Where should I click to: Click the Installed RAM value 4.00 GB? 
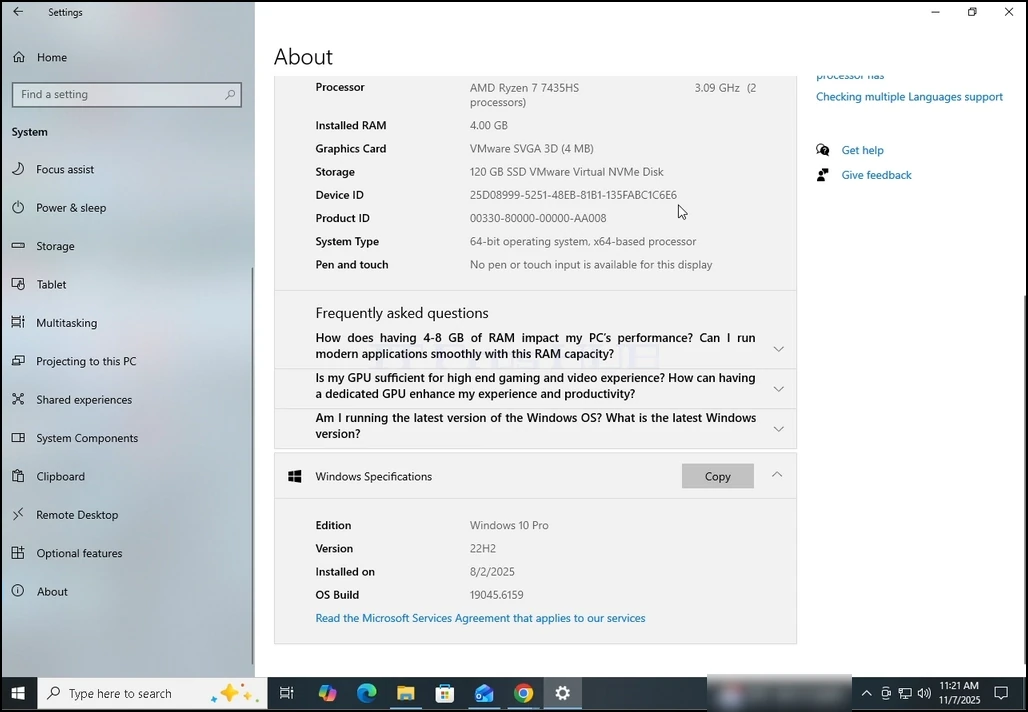(488, 125)
